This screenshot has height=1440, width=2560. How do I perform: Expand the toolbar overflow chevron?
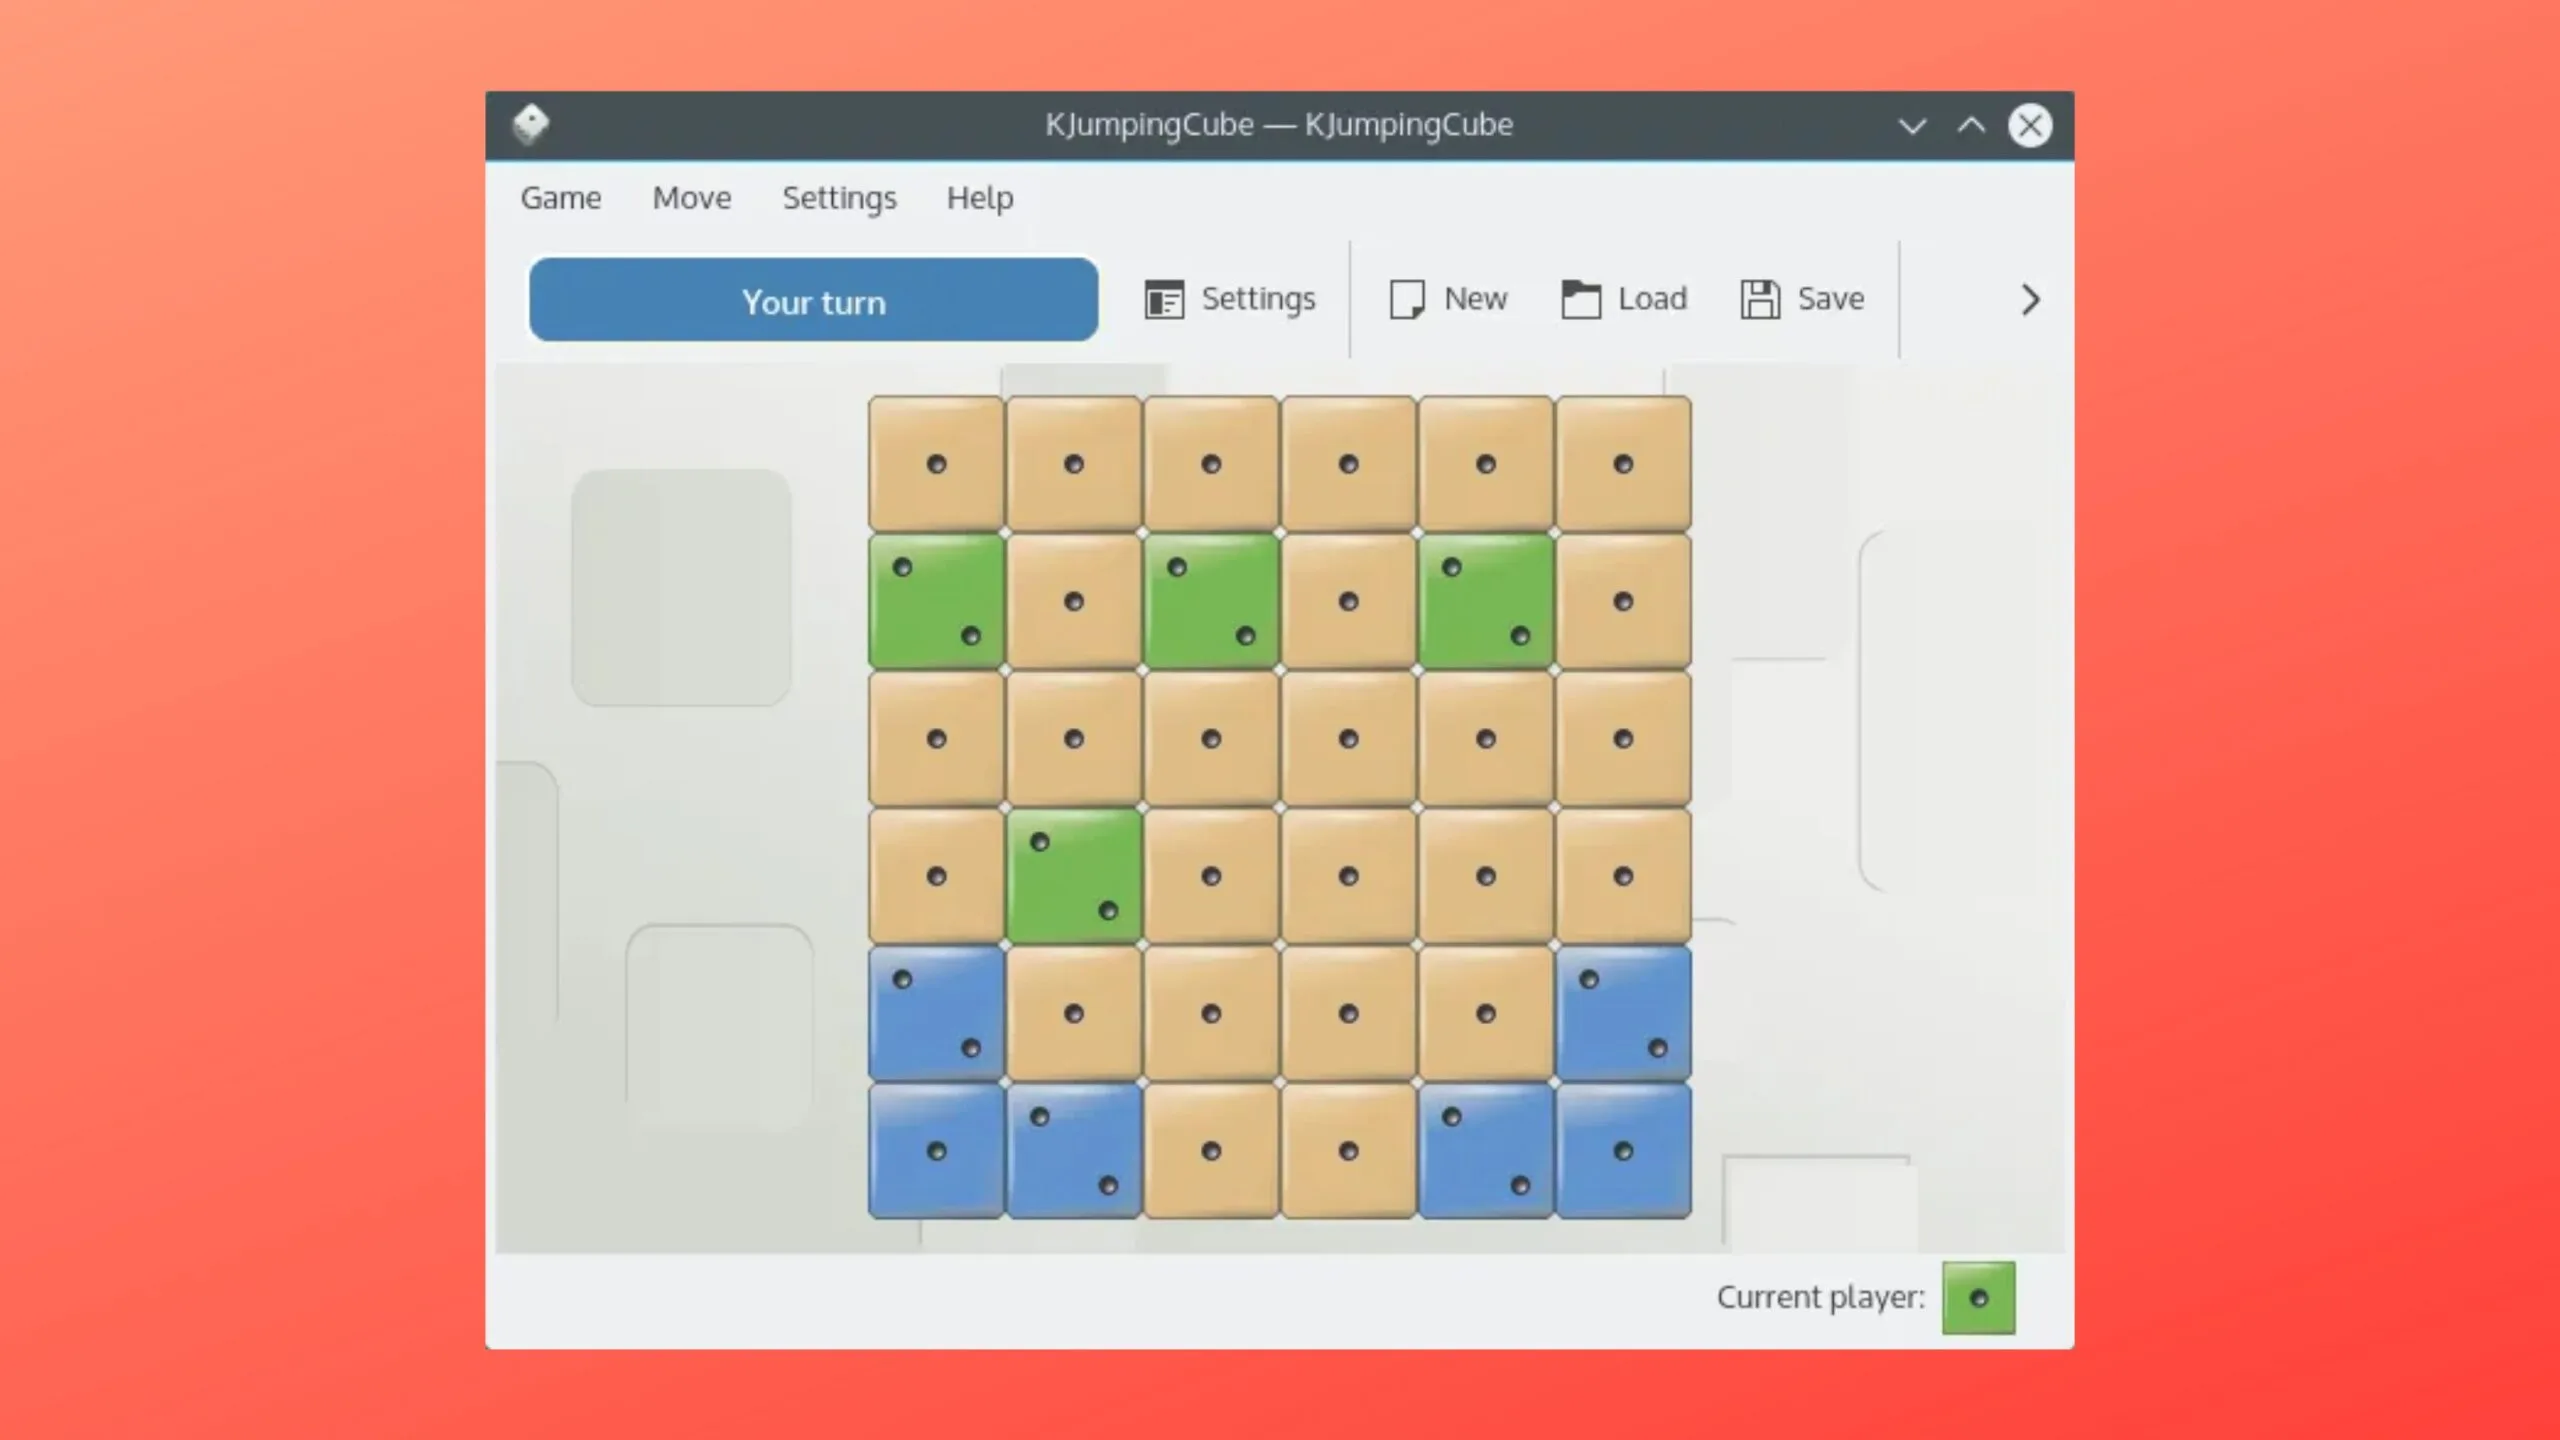[2030, 299]
